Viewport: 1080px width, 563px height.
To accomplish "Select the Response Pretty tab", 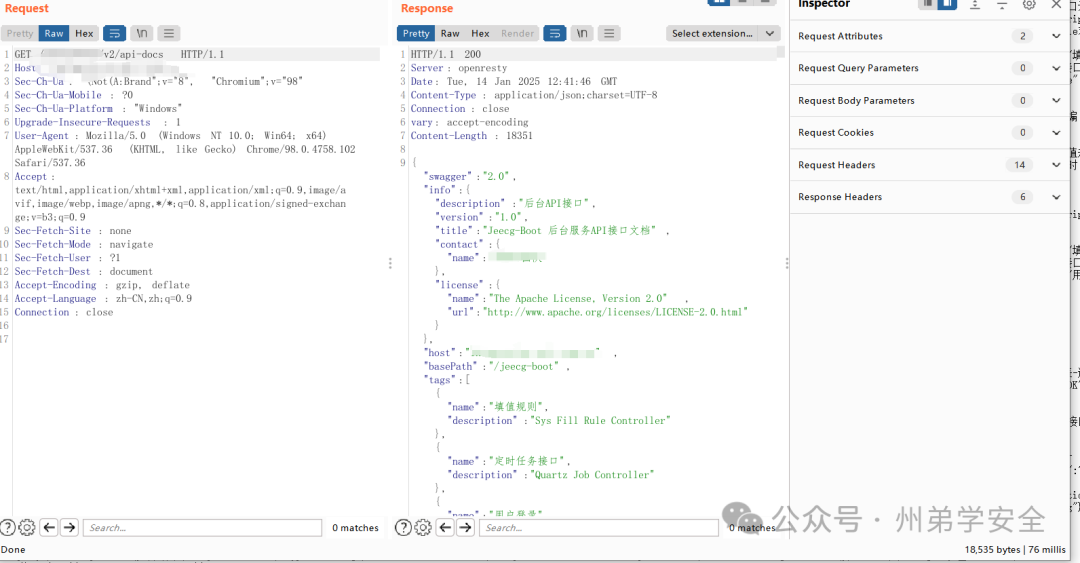I will coord(416,33).
